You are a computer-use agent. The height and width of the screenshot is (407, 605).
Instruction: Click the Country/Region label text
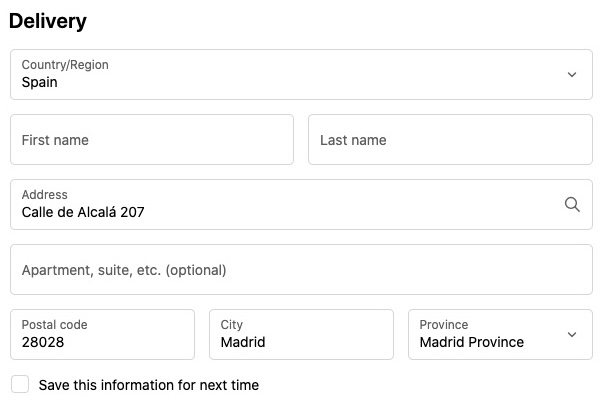click(65, 65)
